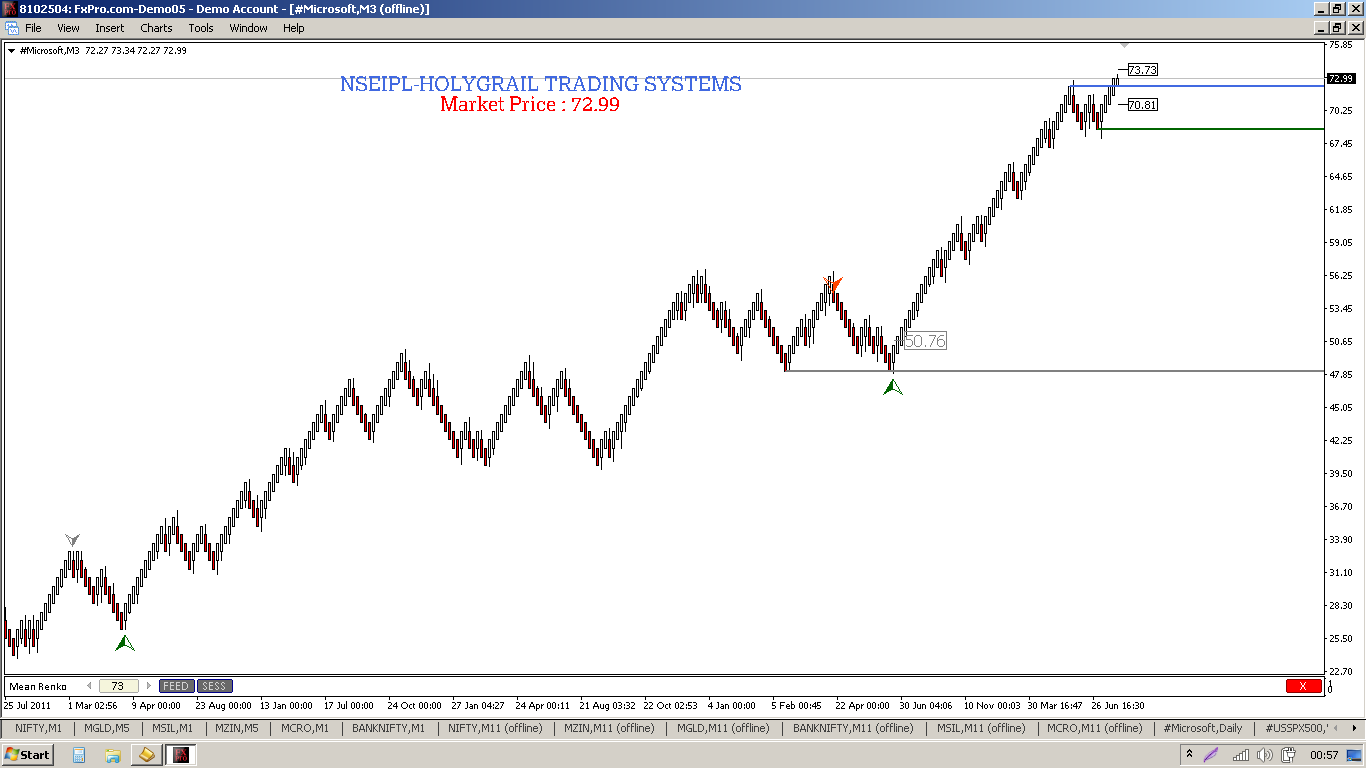Switch to the #Microsoft,Daily tab
Viewport: 1366px width, 768px height.
(x=1202, y=728)
